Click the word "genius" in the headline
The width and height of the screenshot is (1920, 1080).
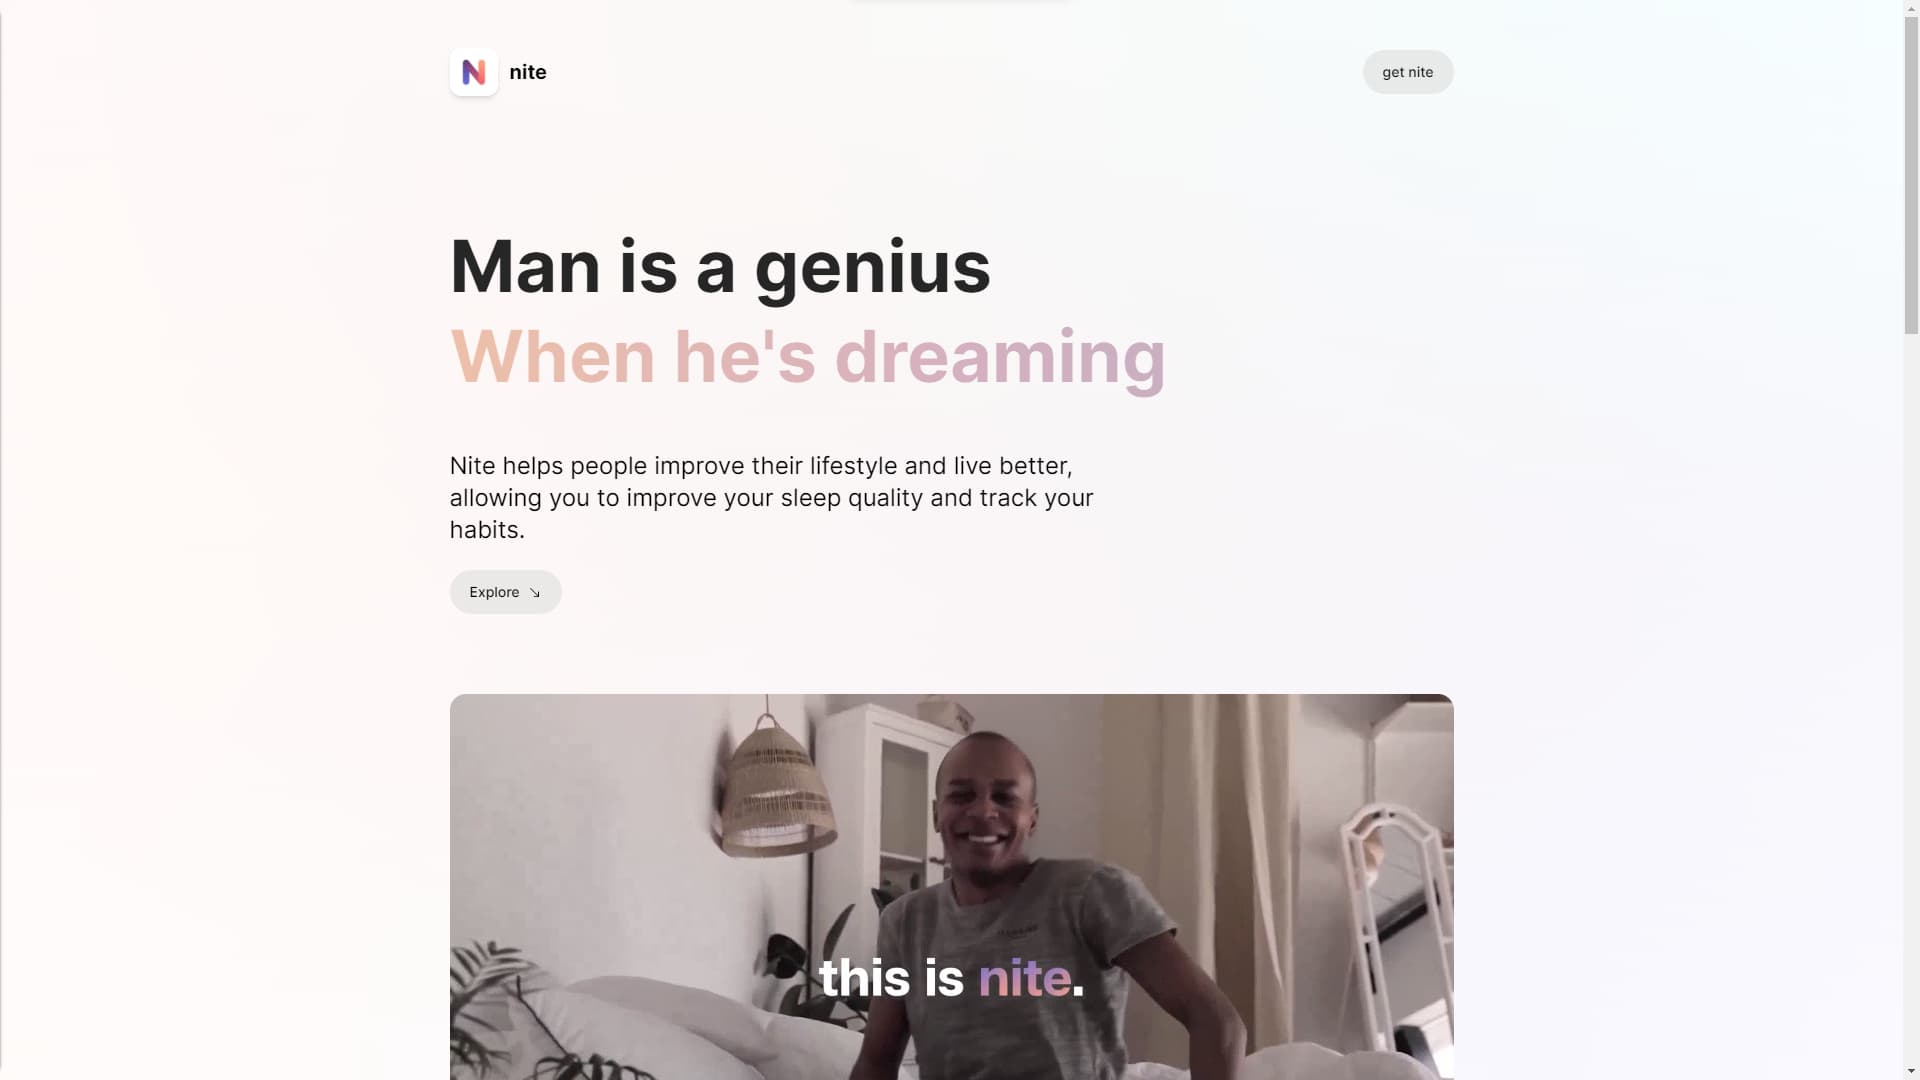(x=872, y=270)
